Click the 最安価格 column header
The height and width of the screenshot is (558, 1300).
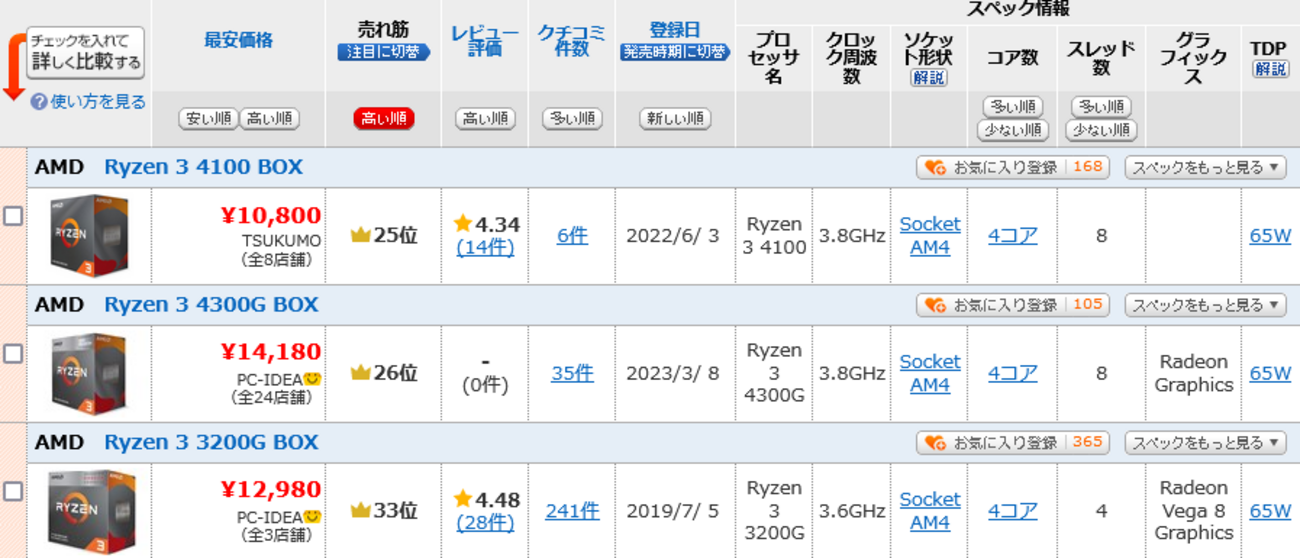[x=238, y=41]
